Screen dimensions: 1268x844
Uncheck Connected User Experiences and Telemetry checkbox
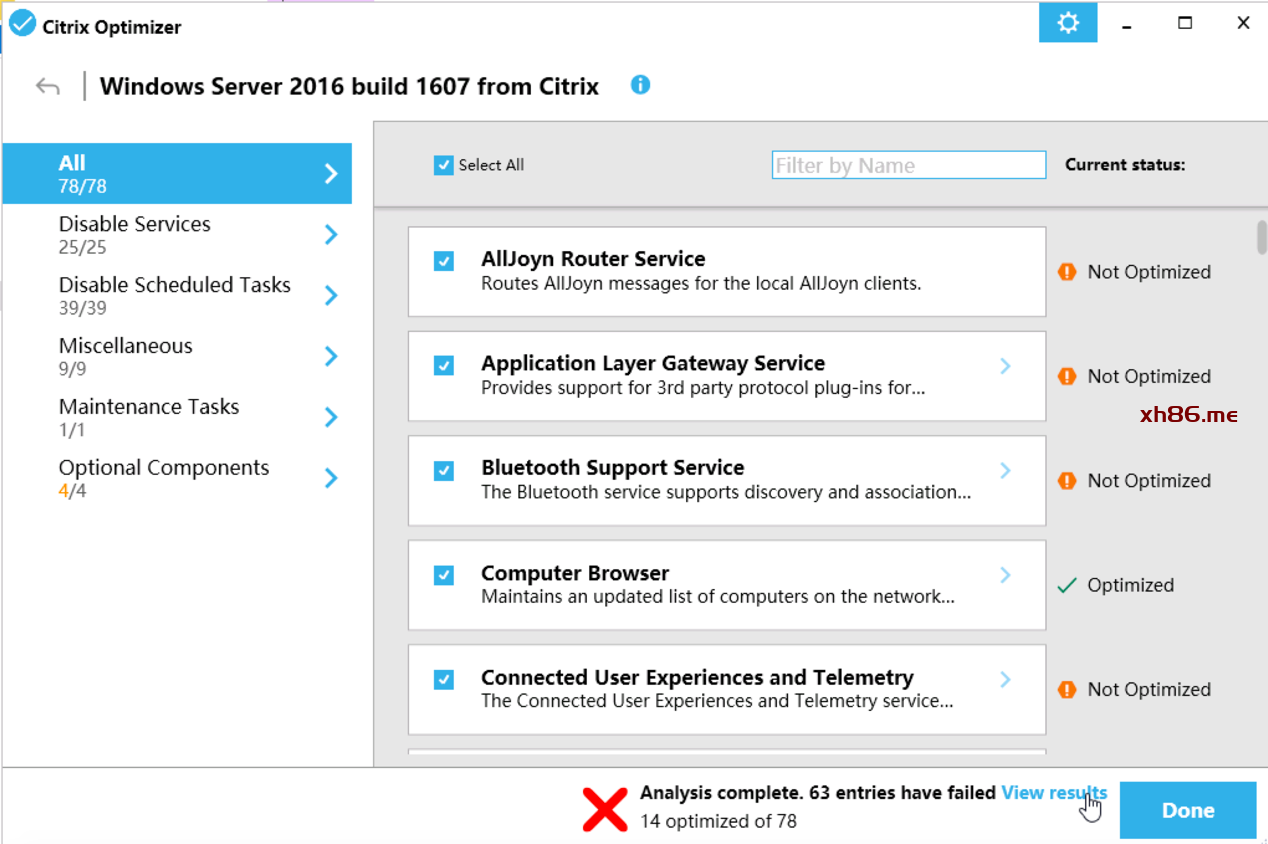(444, 679)
